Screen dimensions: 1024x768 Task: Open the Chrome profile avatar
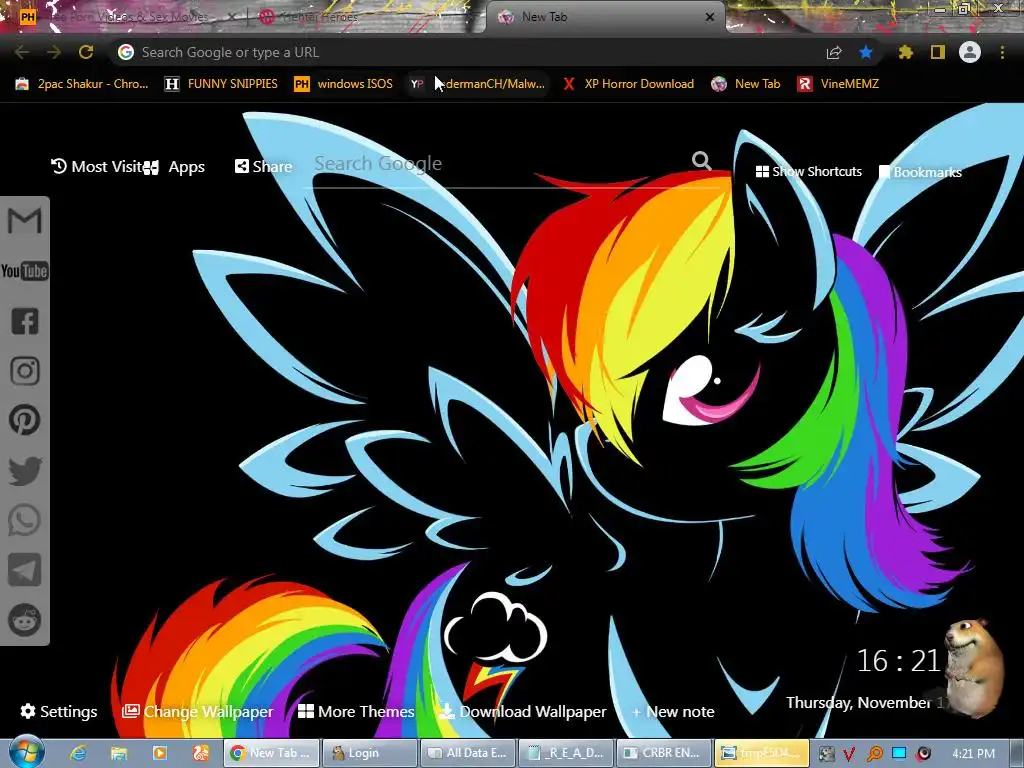click(970, 52)
